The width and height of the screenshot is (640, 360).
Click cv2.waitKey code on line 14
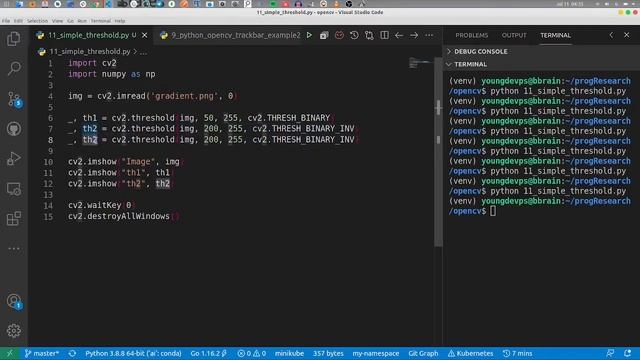(101, 205)
